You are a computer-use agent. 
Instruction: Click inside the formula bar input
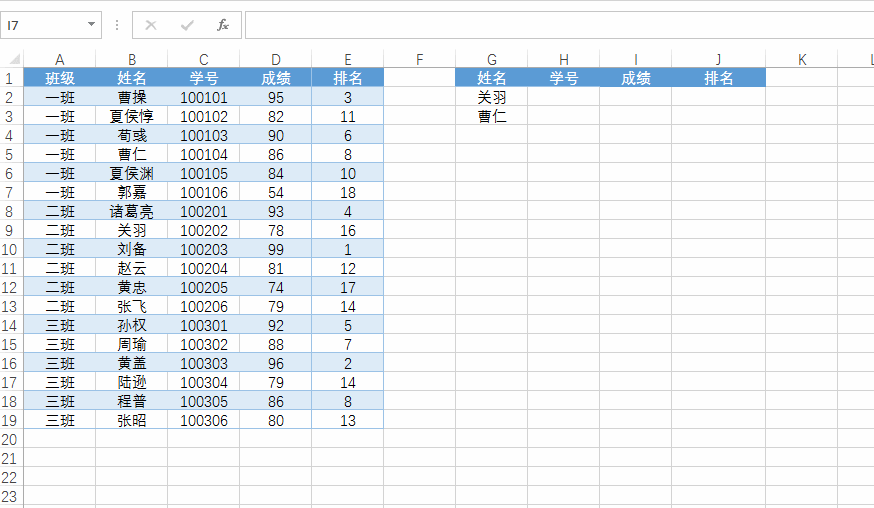click(560, 25)
